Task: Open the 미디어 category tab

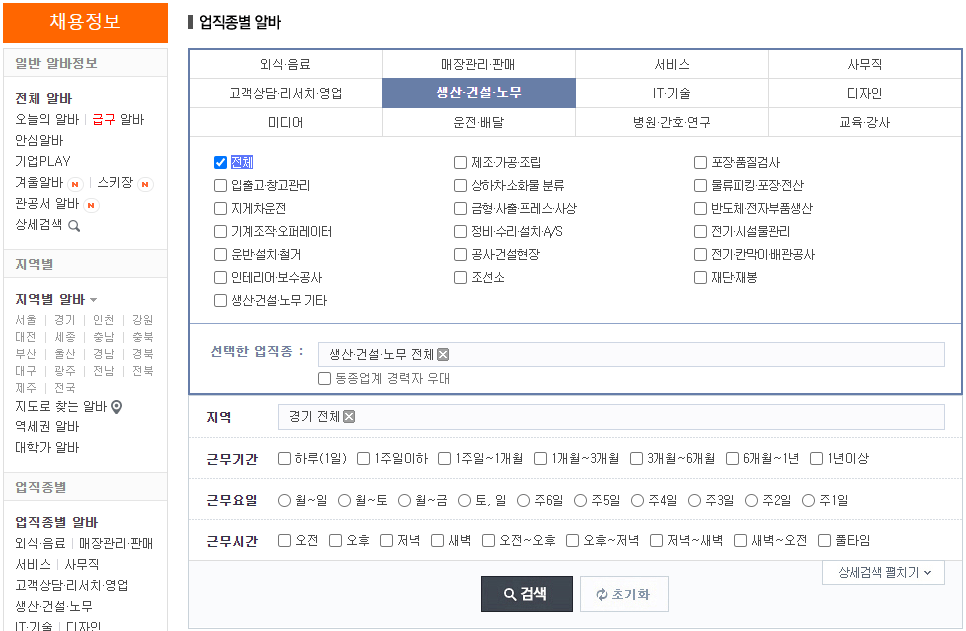Action: pyautogui.click(x=285, y=122)
